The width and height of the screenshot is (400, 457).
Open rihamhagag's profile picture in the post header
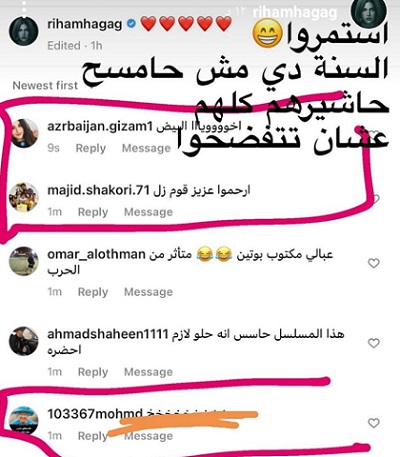[23, 31]
